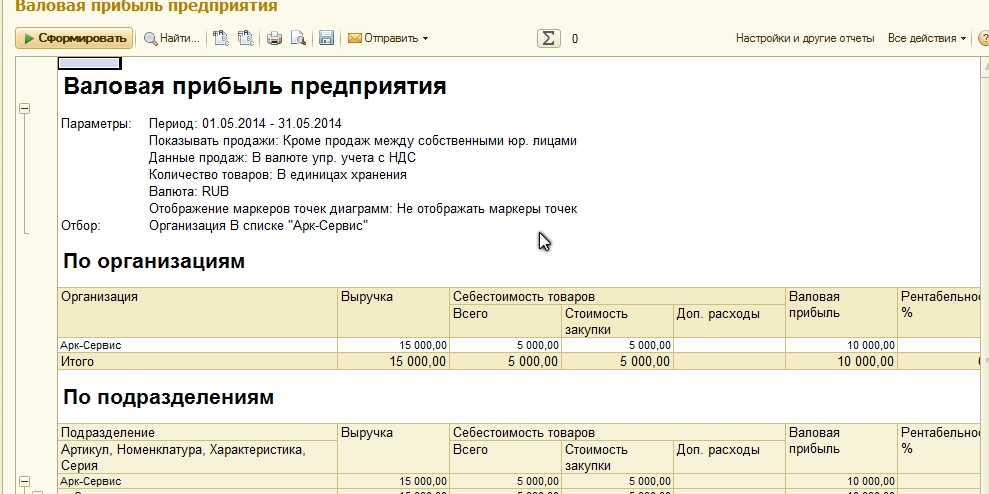Select the Арк-Сервис organization cell
This screenshot has height=494, width=989.
pos(197,345)
